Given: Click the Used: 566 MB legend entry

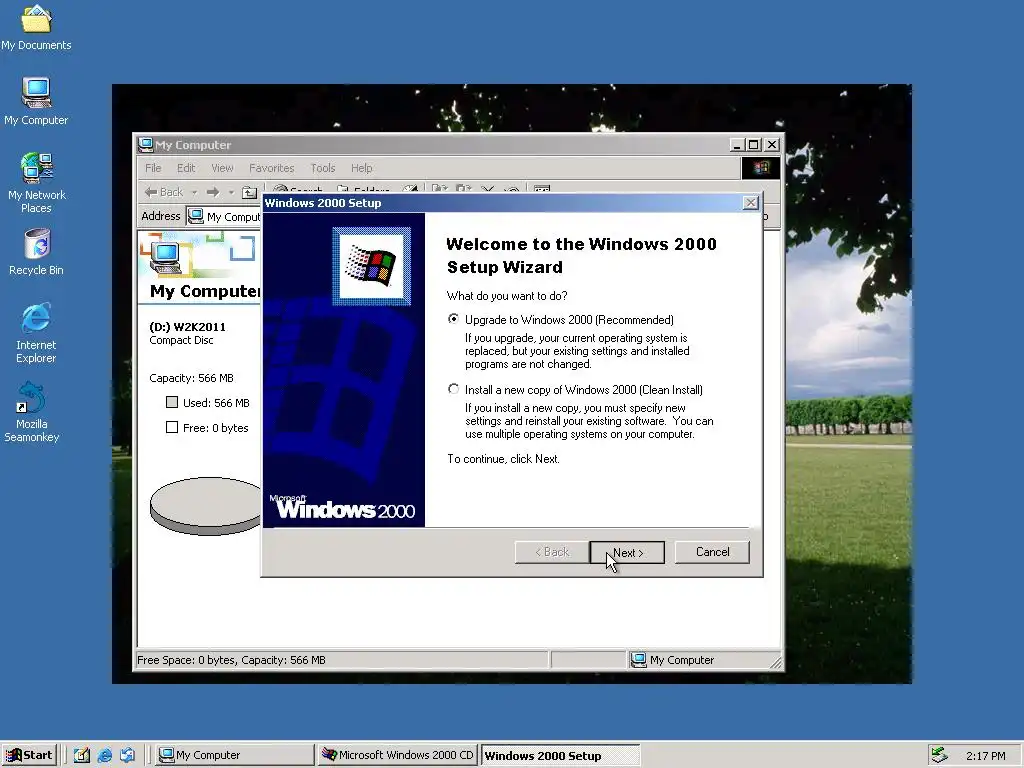Looking at the screenshot, I should coord(208,403).
